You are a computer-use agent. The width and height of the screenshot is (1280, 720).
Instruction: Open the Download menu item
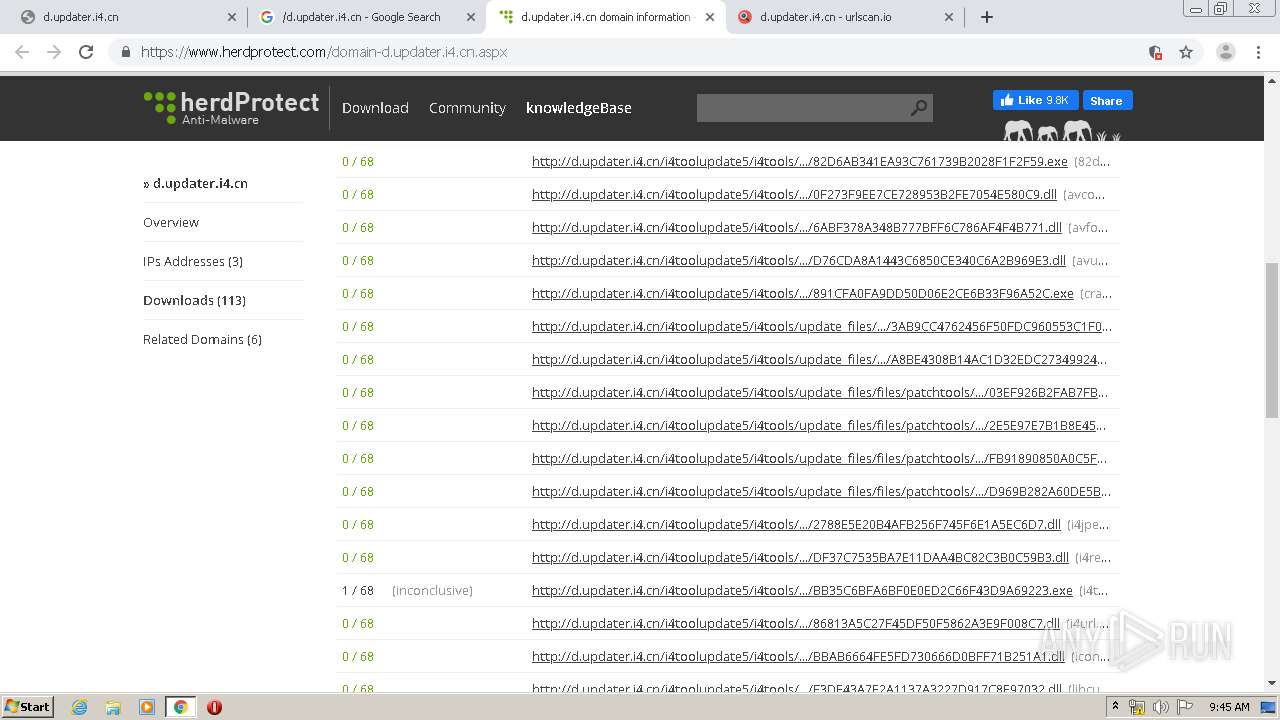tap(375, 108)
